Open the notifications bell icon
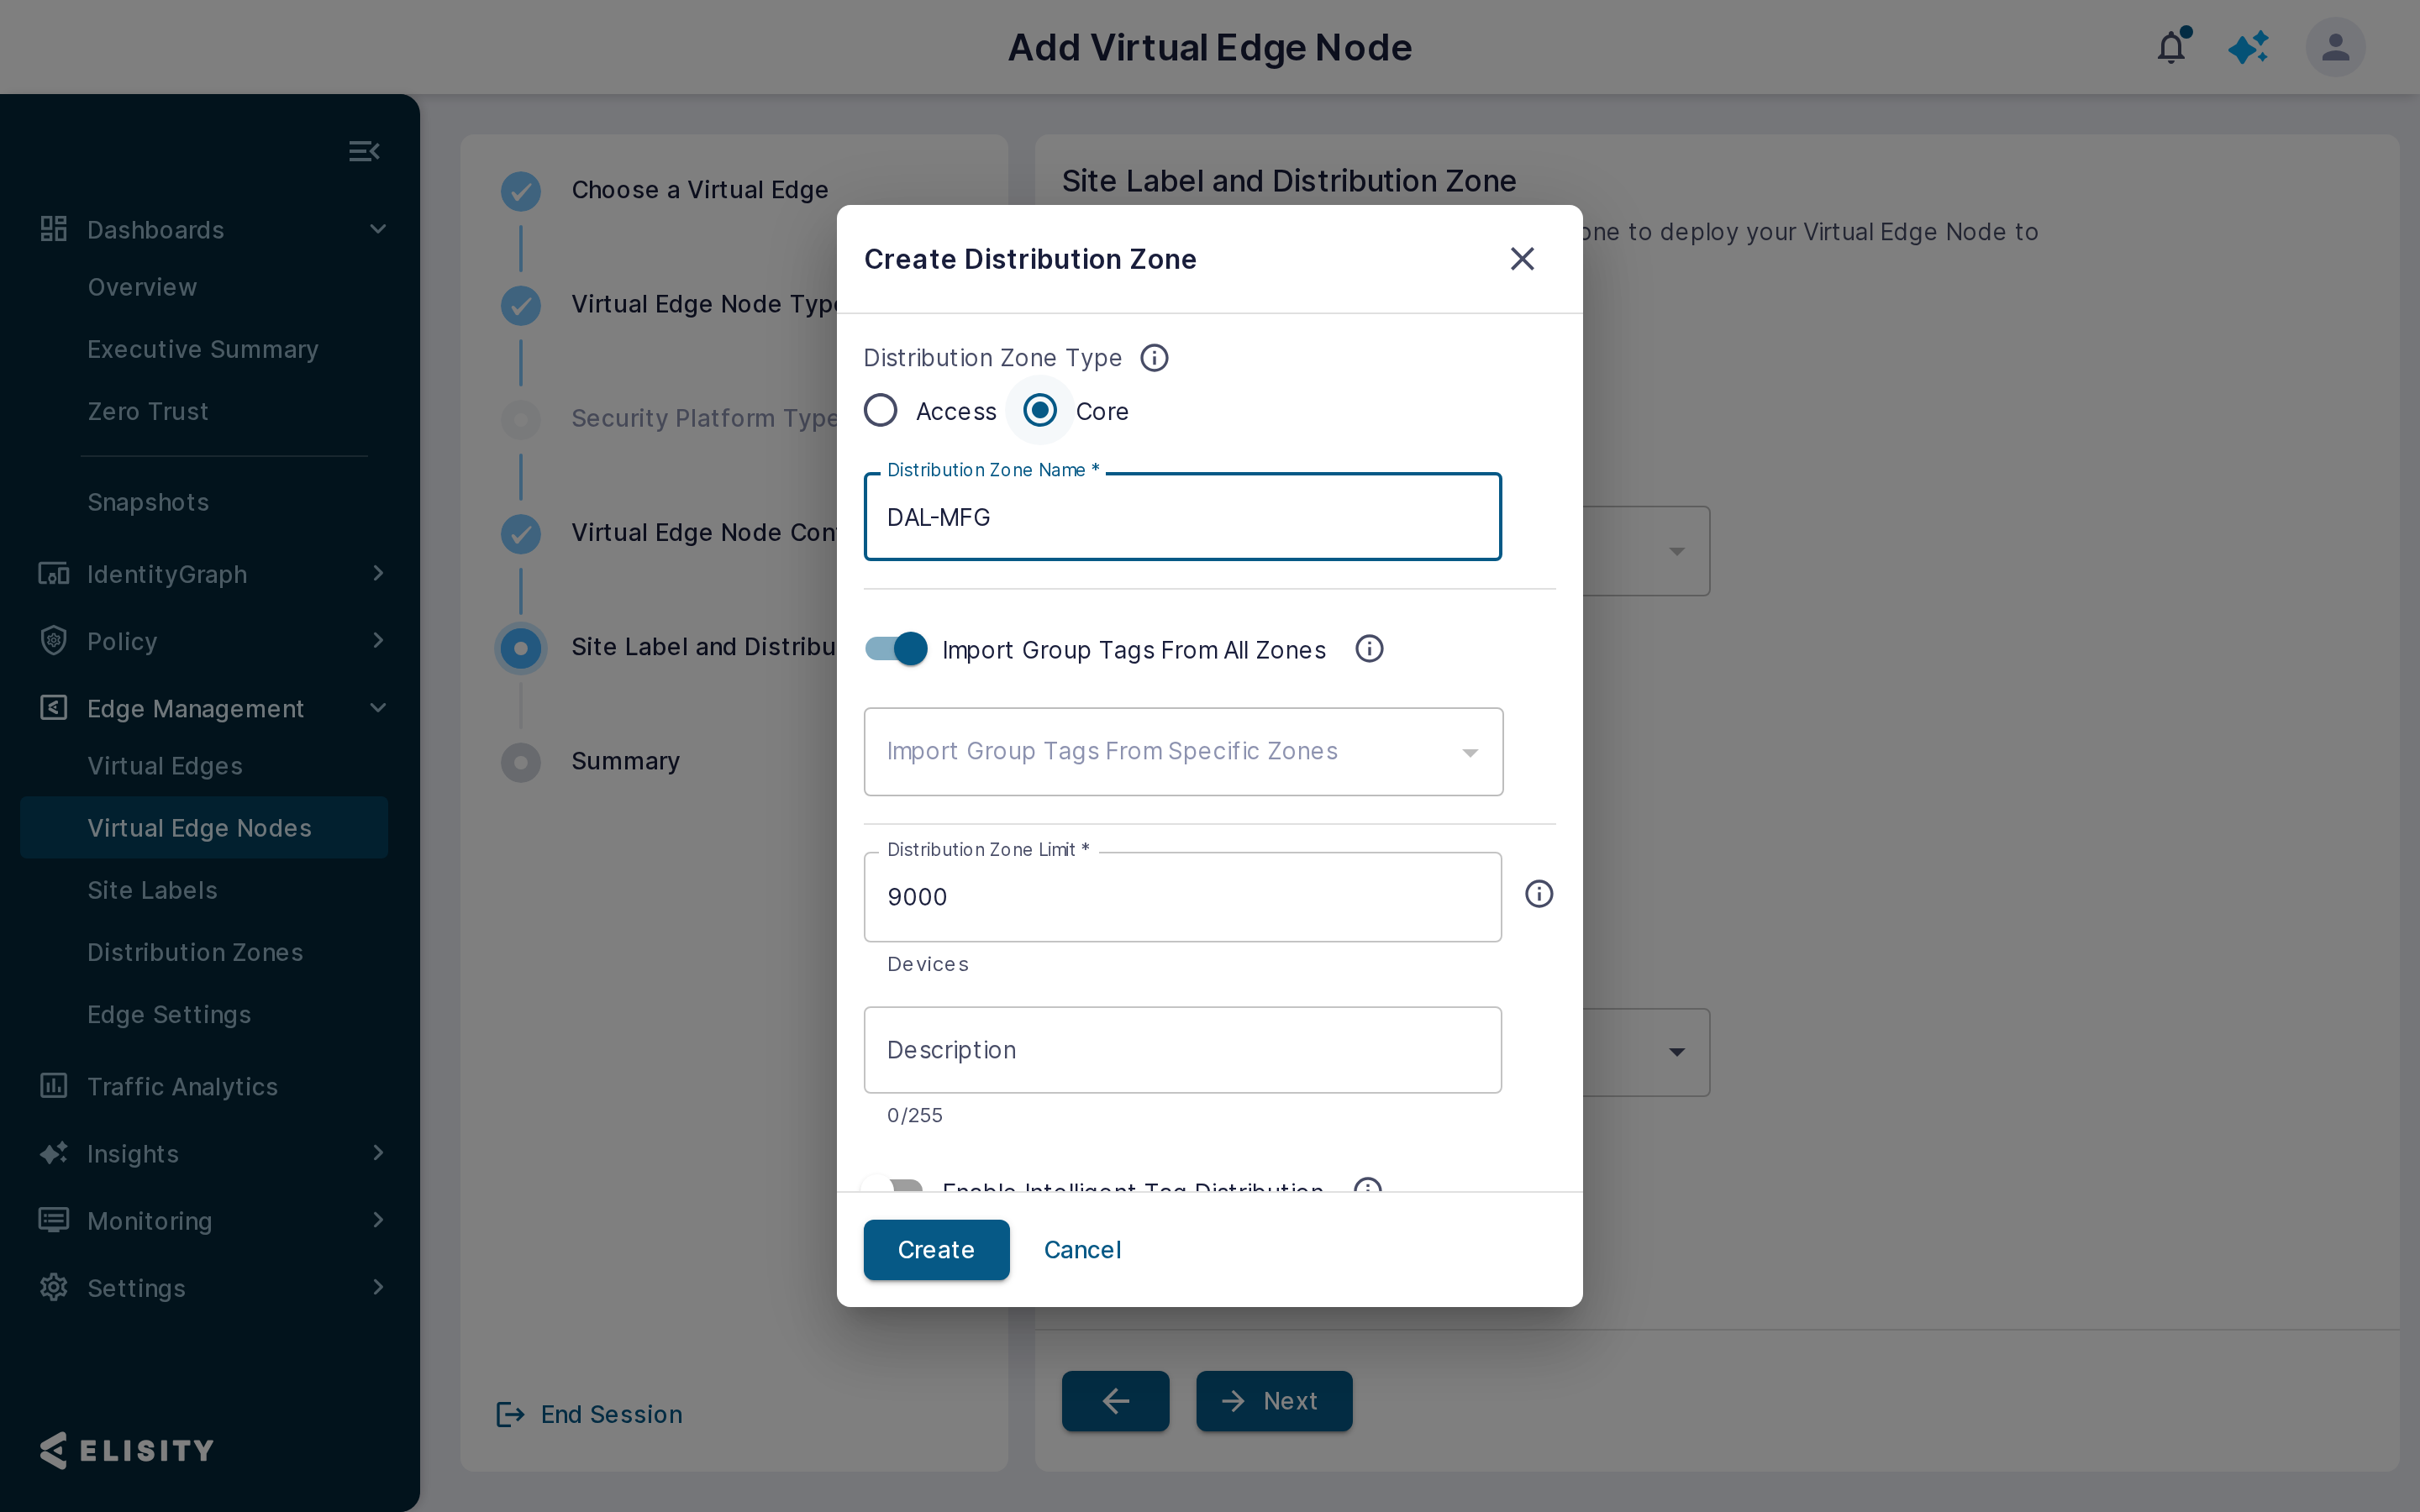The height and width of the screenshot is (1512, 2420). (2171, 47)
